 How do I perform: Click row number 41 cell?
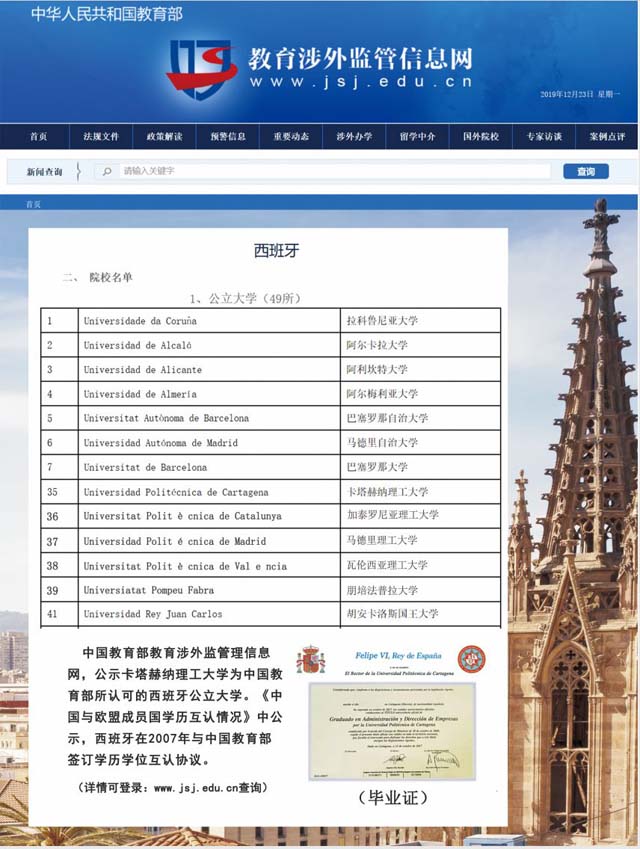coord(60,614)
